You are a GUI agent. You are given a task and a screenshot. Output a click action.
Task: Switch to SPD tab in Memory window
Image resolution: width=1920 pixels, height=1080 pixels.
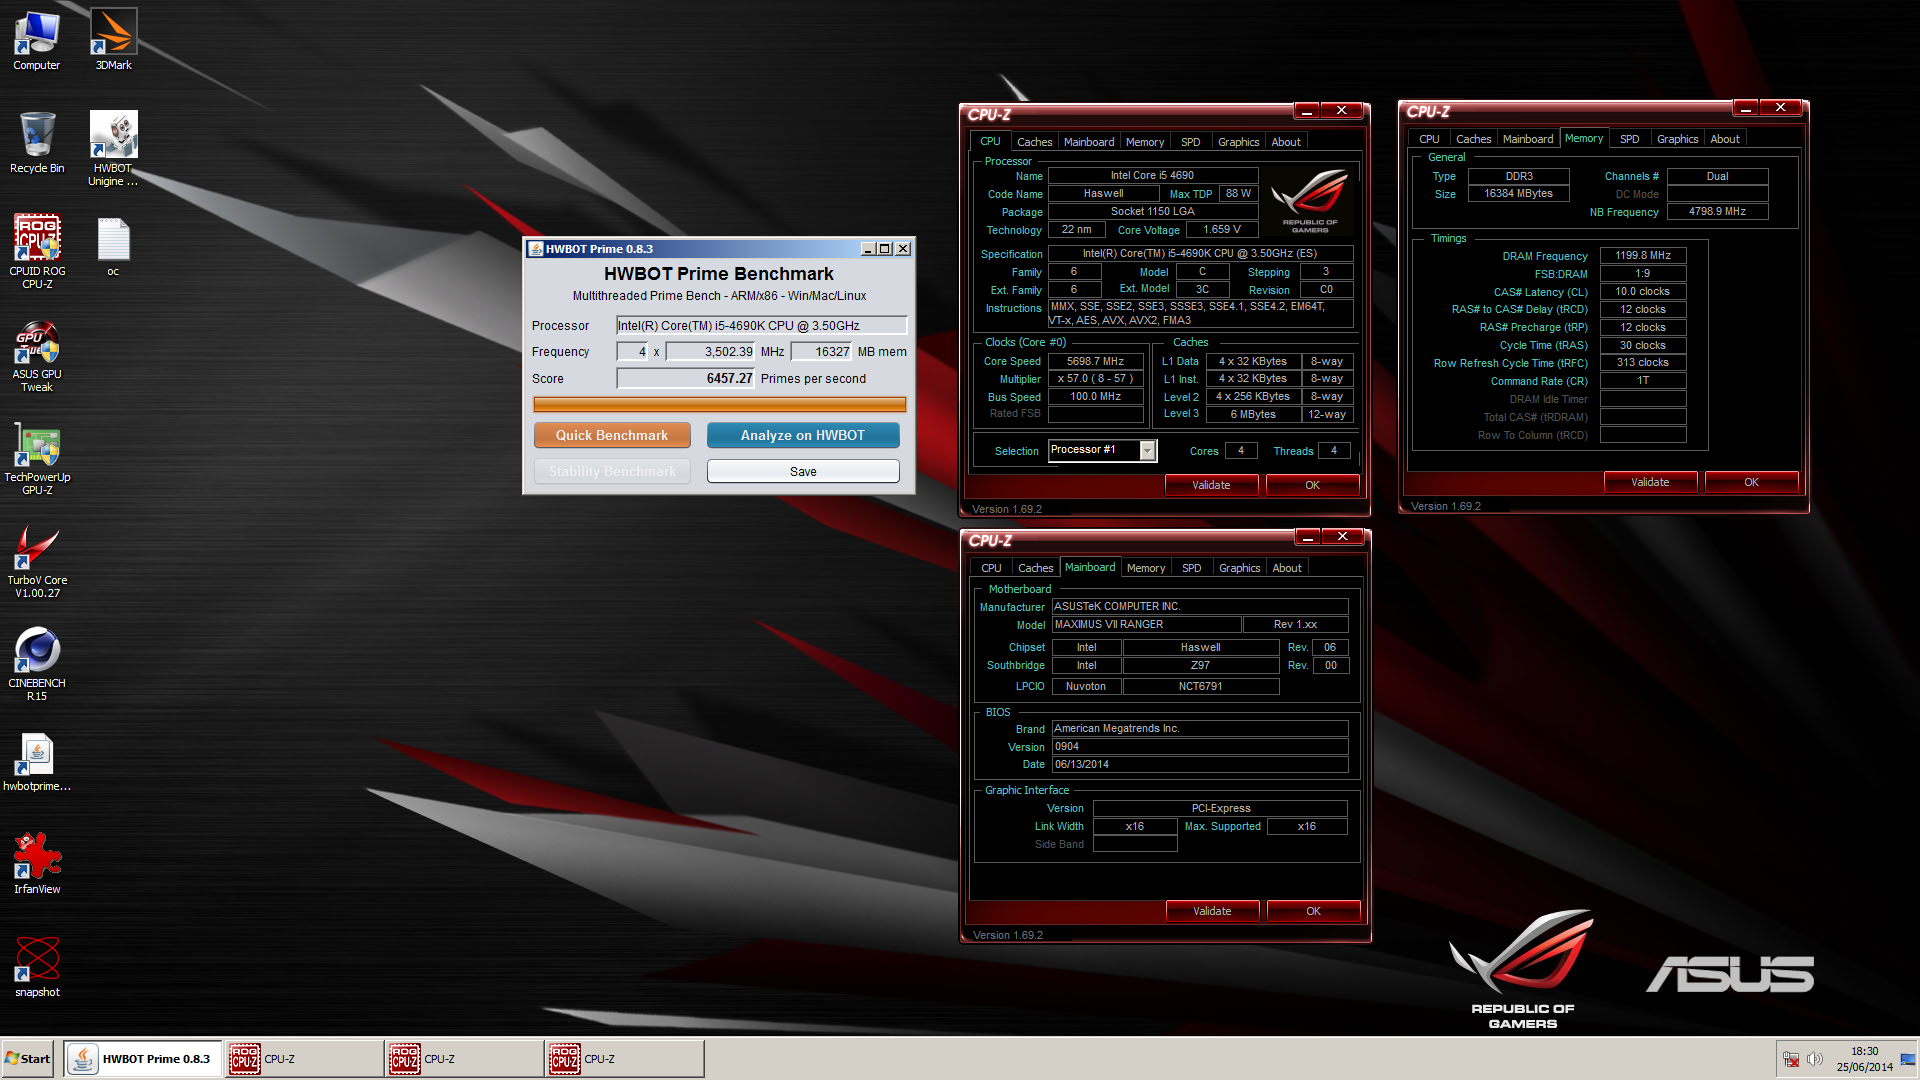pos(1629,139)
